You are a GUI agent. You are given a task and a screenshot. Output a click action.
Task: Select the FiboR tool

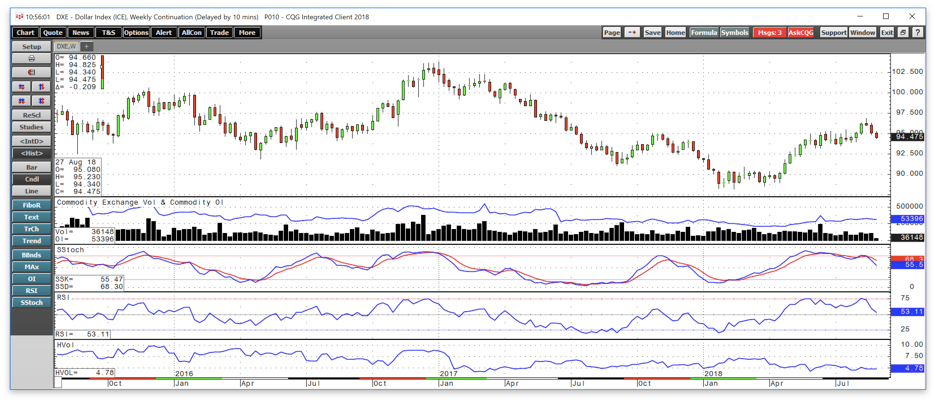pyautogui.click(x=32, y=205)
